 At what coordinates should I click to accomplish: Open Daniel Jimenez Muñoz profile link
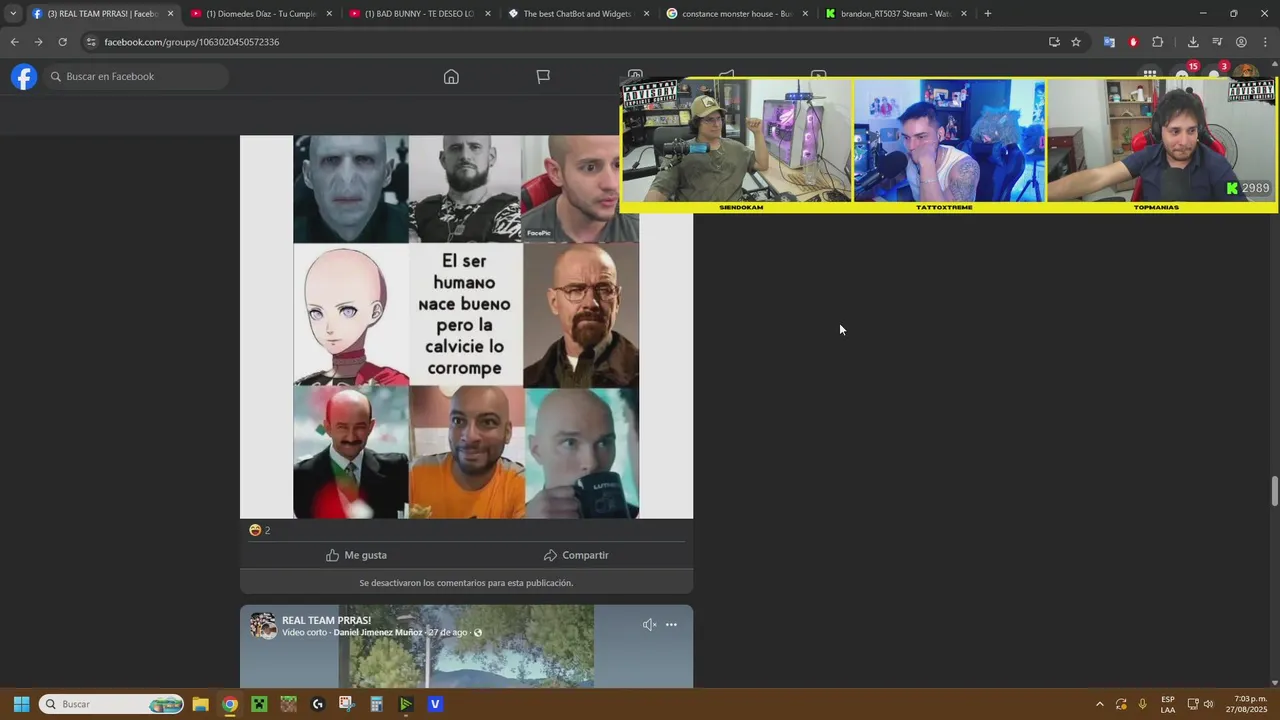(x=378, y=633)
